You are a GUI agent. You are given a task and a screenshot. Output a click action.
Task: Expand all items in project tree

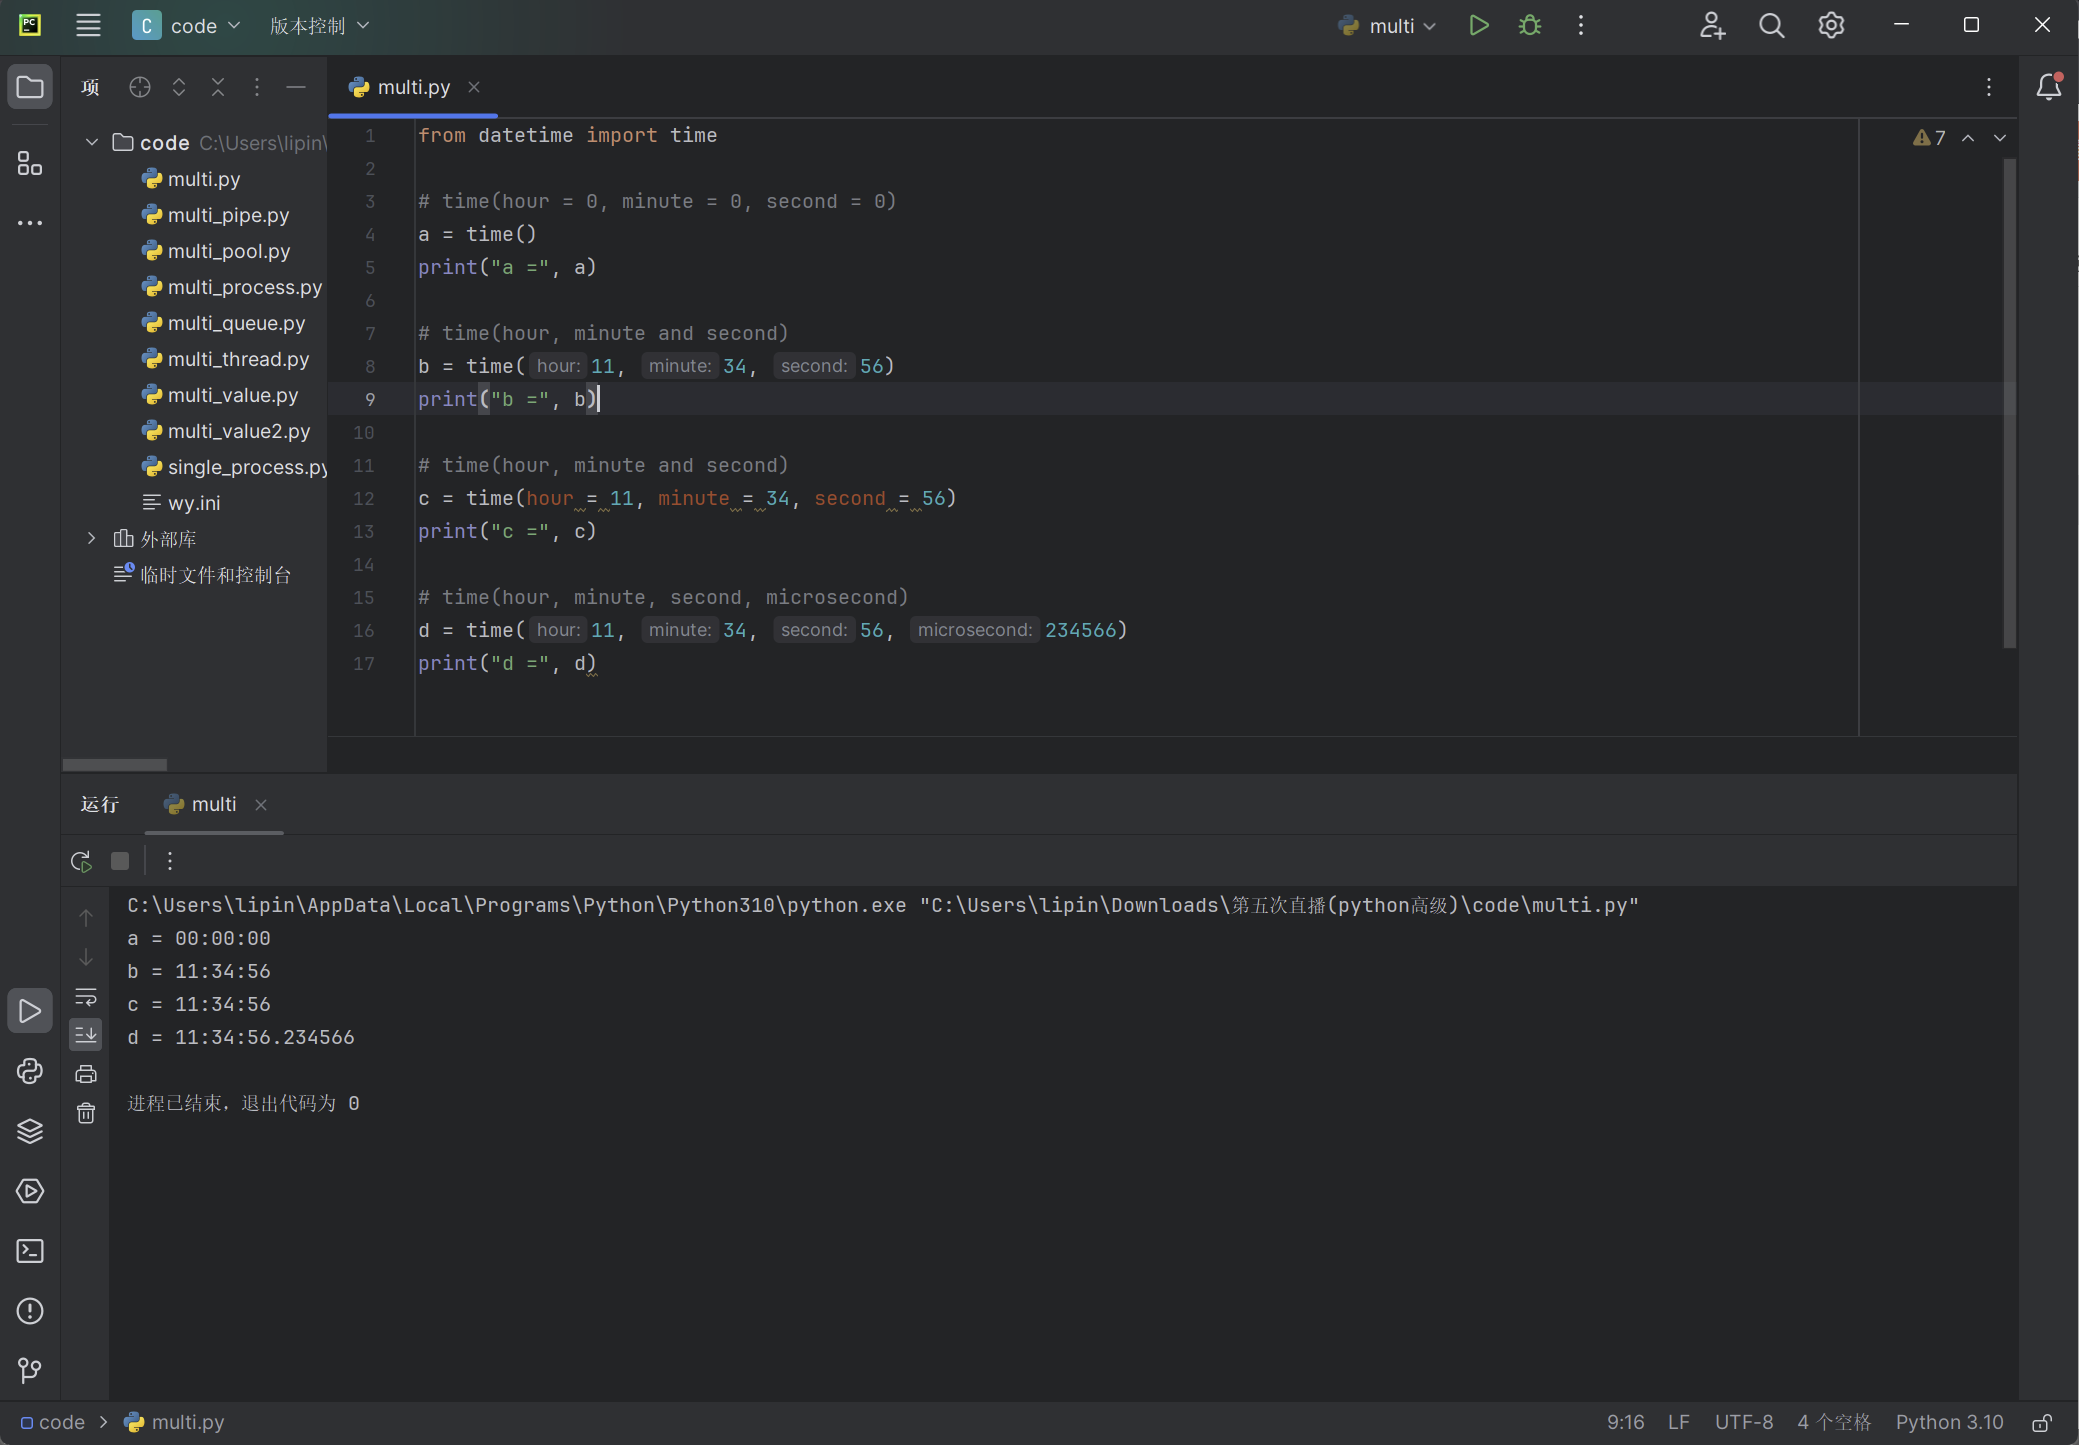[x=179, y=87]
